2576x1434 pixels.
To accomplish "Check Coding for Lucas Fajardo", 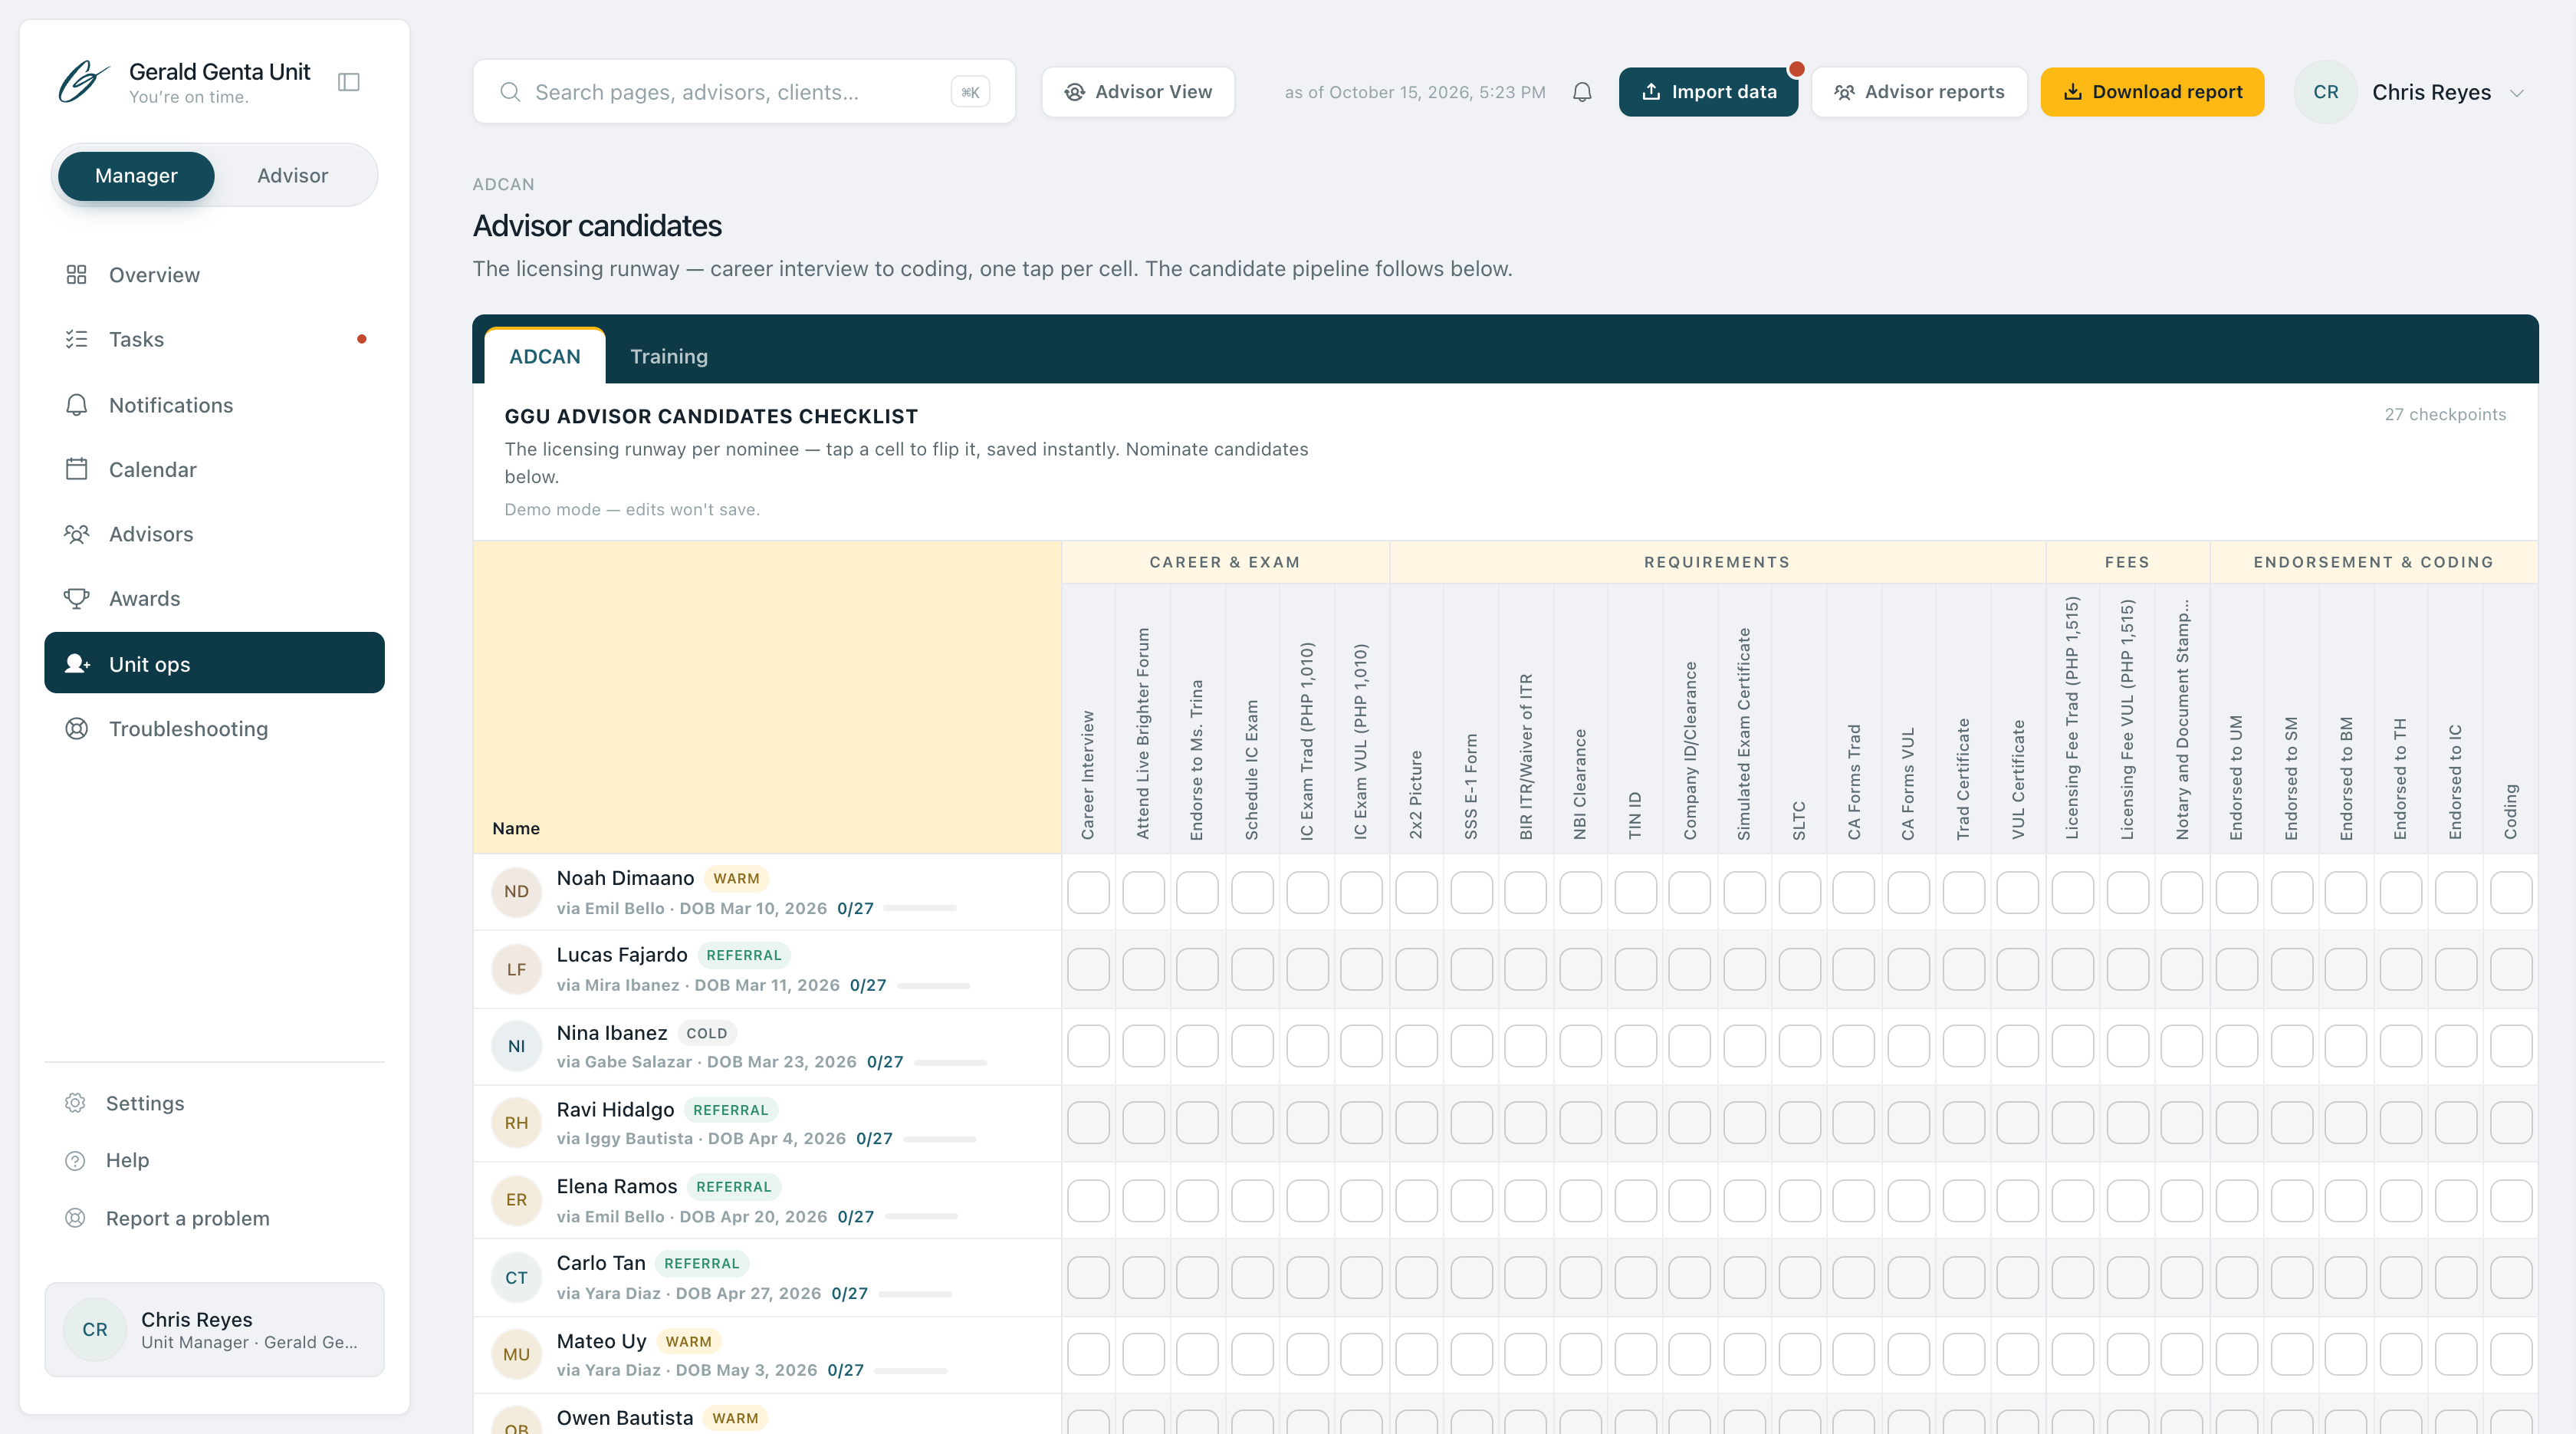I will pos(2510,969).
